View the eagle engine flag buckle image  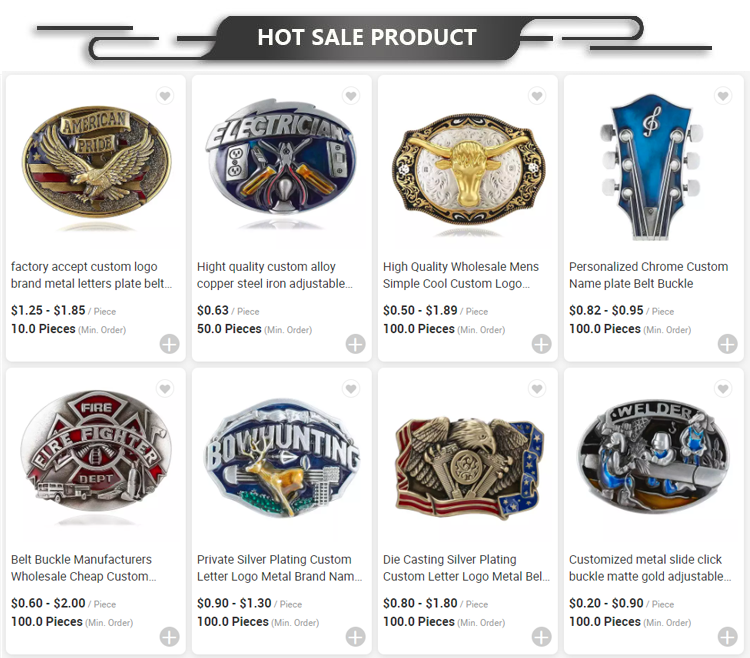(470, 467)
